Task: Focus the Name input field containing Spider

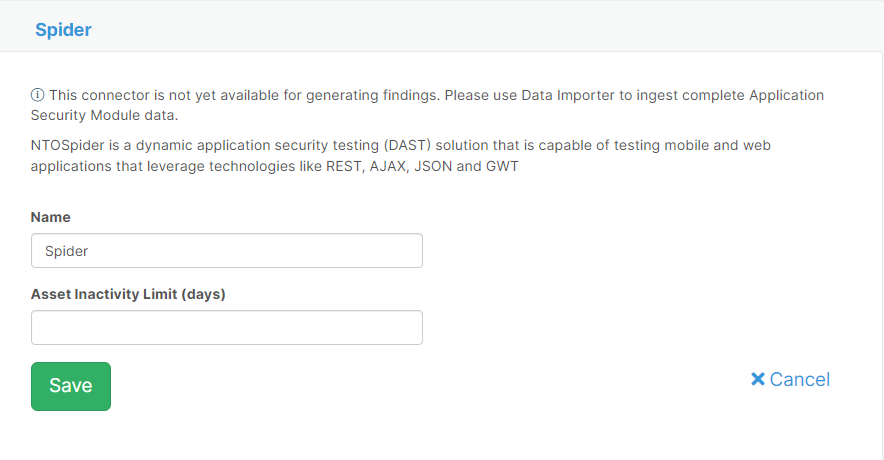Action: pos(227,251)
